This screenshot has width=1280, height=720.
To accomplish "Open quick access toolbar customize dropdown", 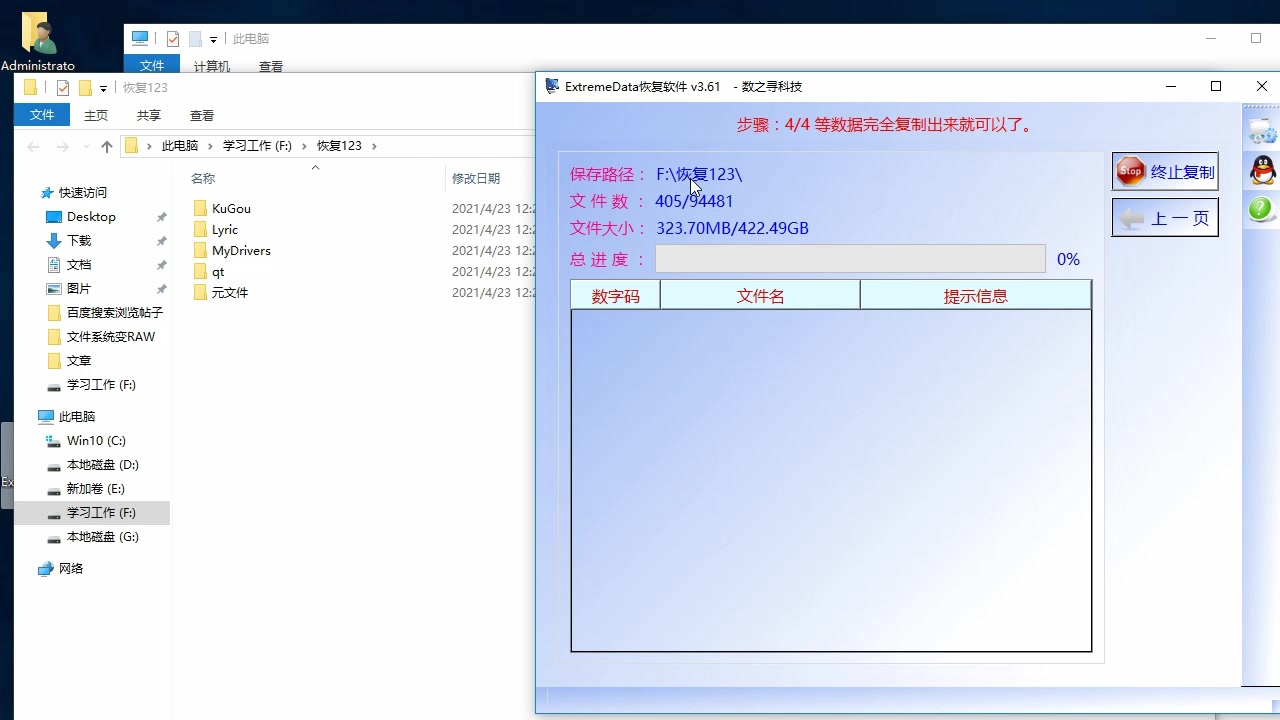I will [103, 89].
